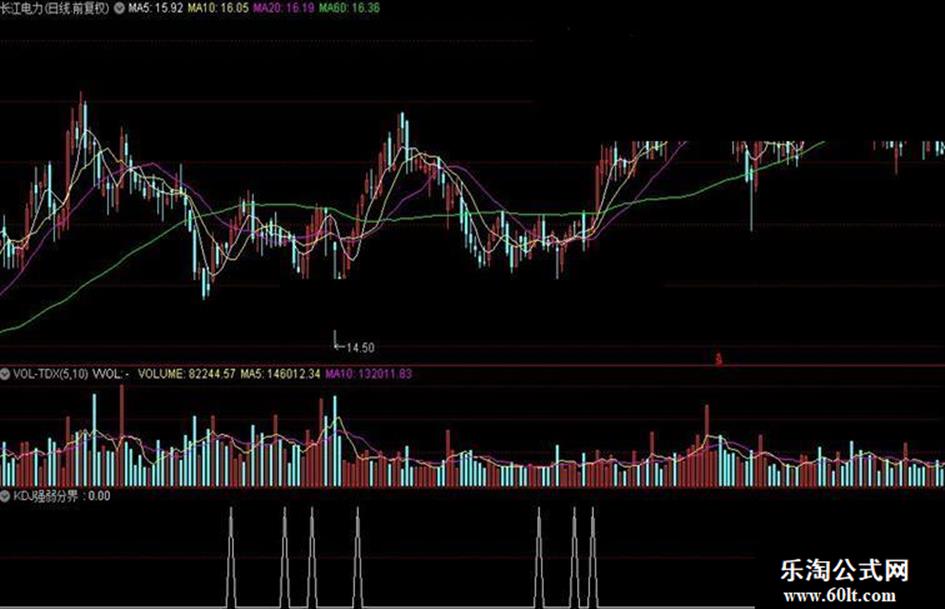The height and width of the screenshot is (609, 945).
Task: Click the VOLUME: 82244.57 value
Action: [186, 374]
